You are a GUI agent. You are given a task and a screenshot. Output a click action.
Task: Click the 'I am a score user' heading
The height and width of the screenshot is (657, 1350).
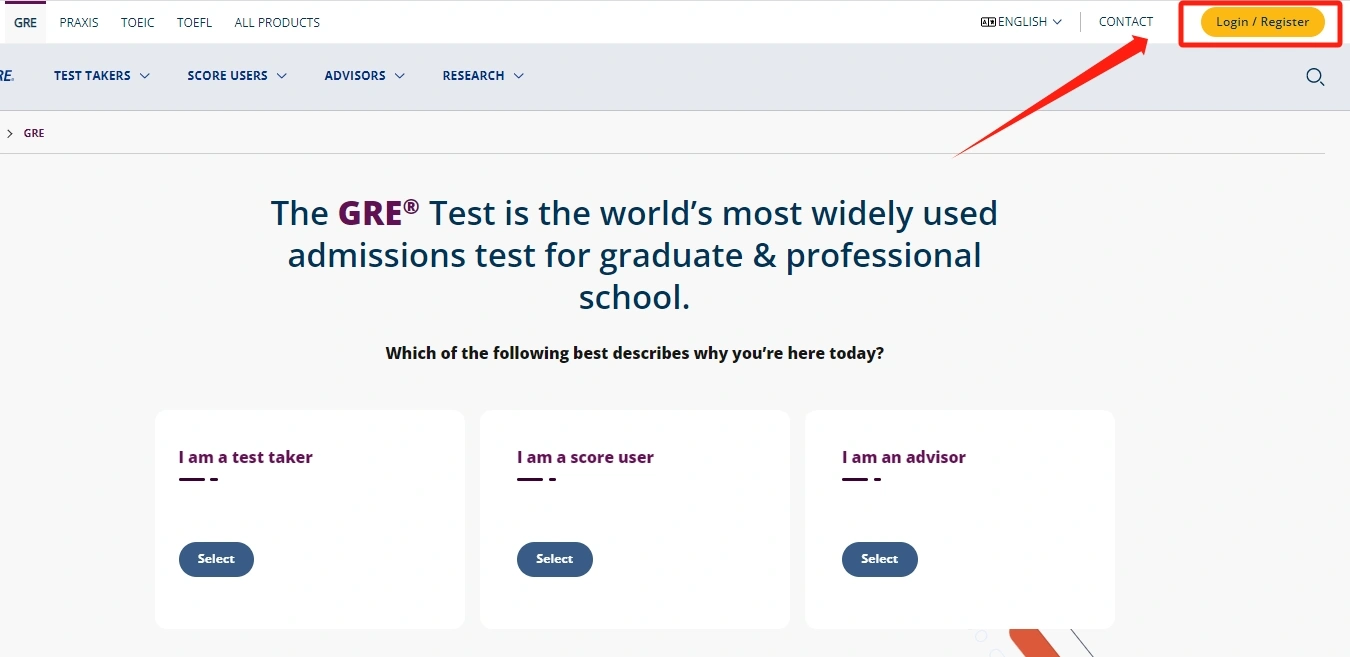point(585,457)
